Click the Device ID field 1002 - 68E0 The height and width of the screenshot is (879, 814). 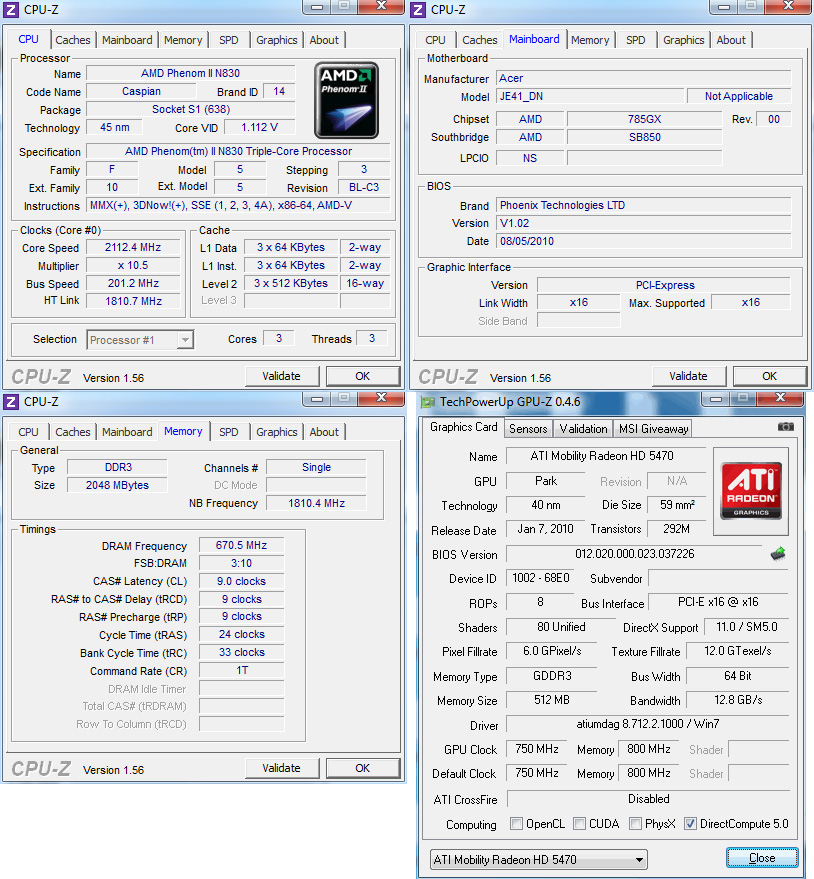coord(540,578)
